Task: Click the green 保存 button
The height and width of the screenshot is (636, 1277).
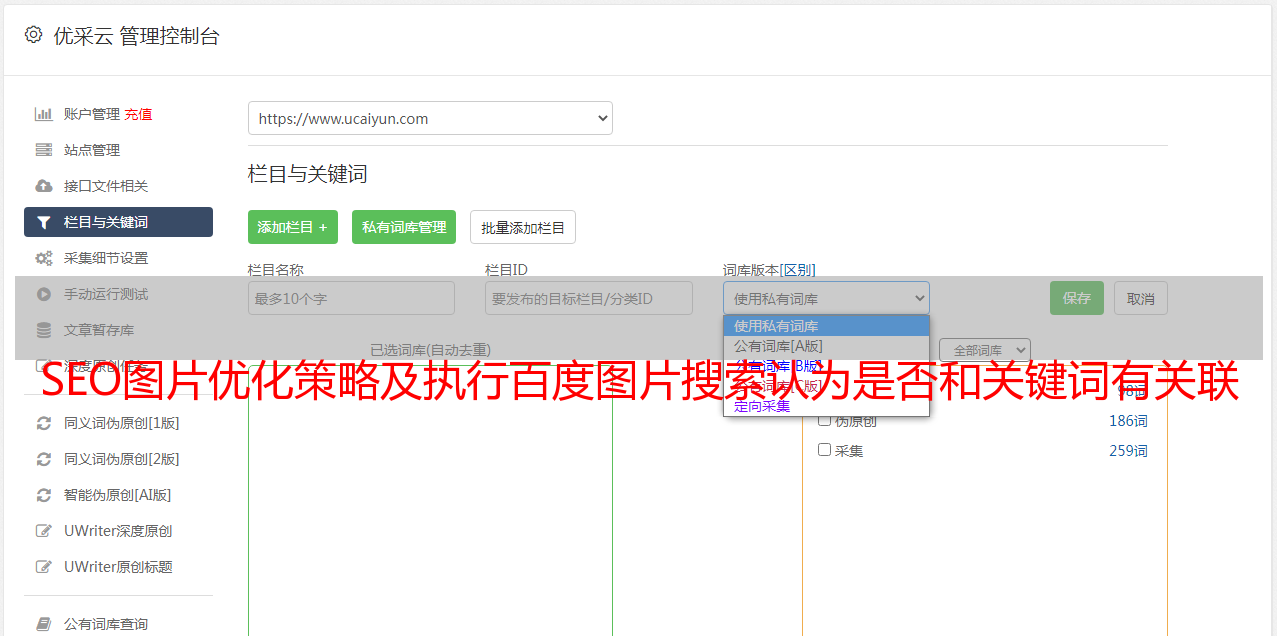Action: click(x=1077, y=298)
